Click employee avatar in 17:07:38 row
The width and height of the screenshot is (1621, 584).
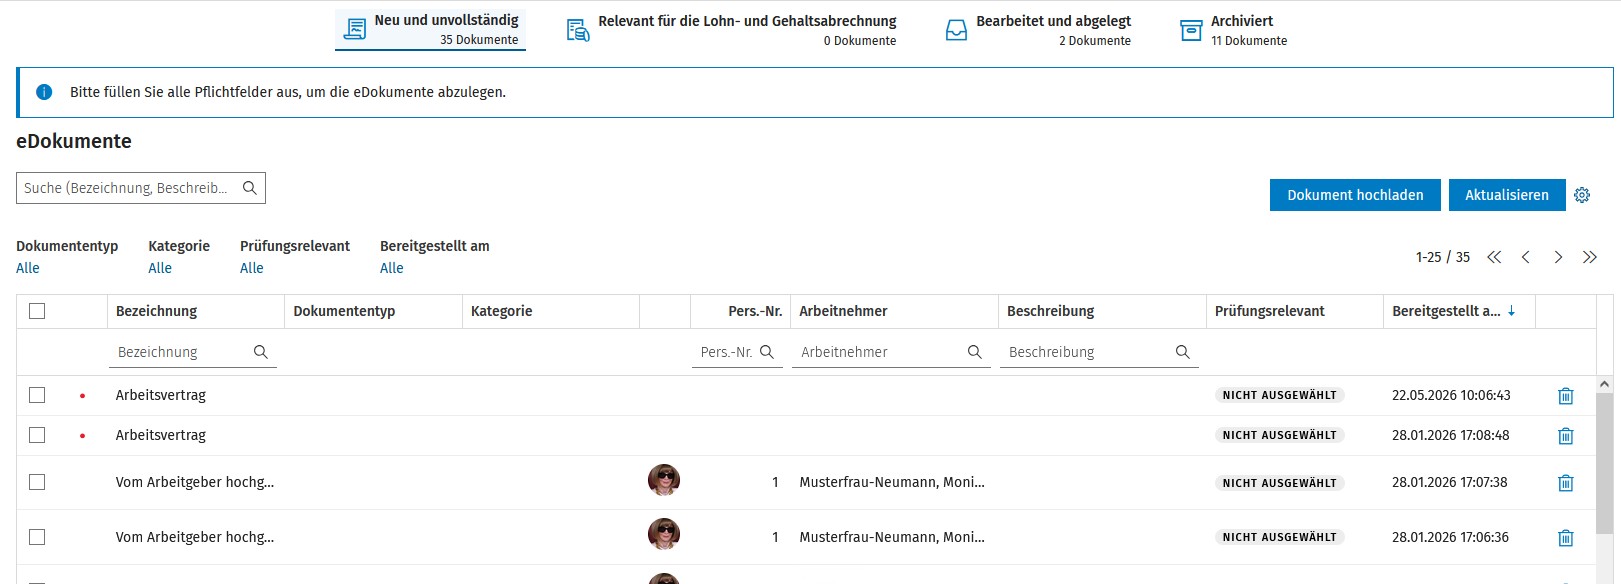[x=664, y=481]
